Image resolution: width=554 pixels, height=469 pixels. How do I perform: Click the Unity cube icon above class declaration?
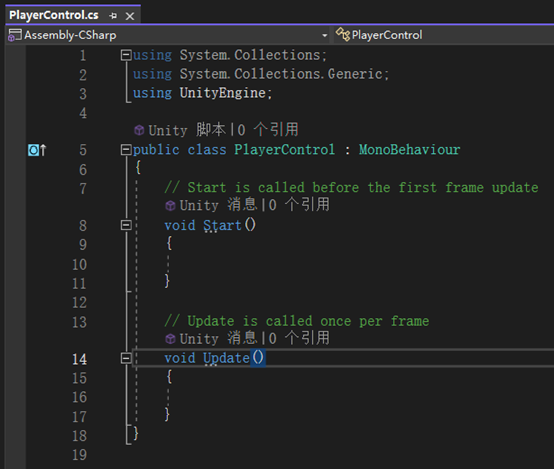point(139,130)
